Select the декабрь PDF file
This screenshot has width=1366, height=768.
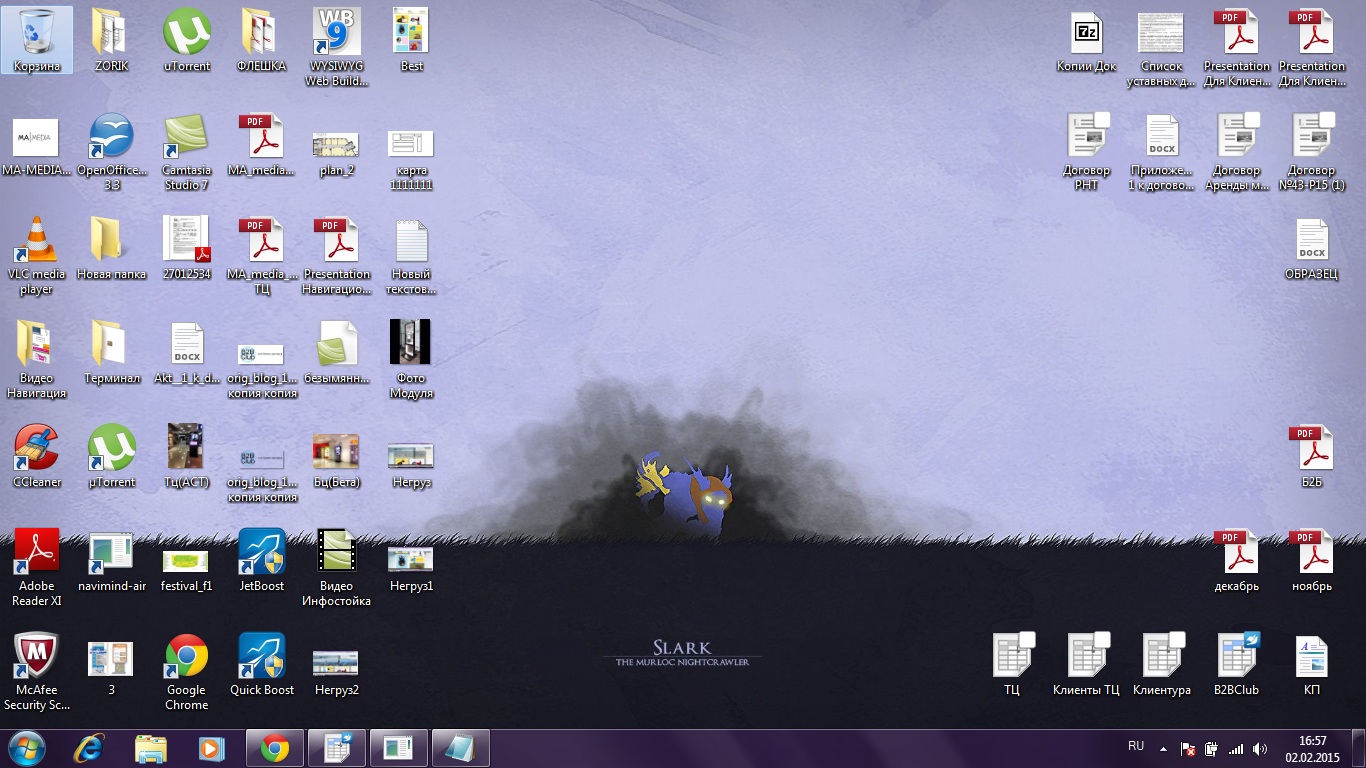(x=1237, y=561)
